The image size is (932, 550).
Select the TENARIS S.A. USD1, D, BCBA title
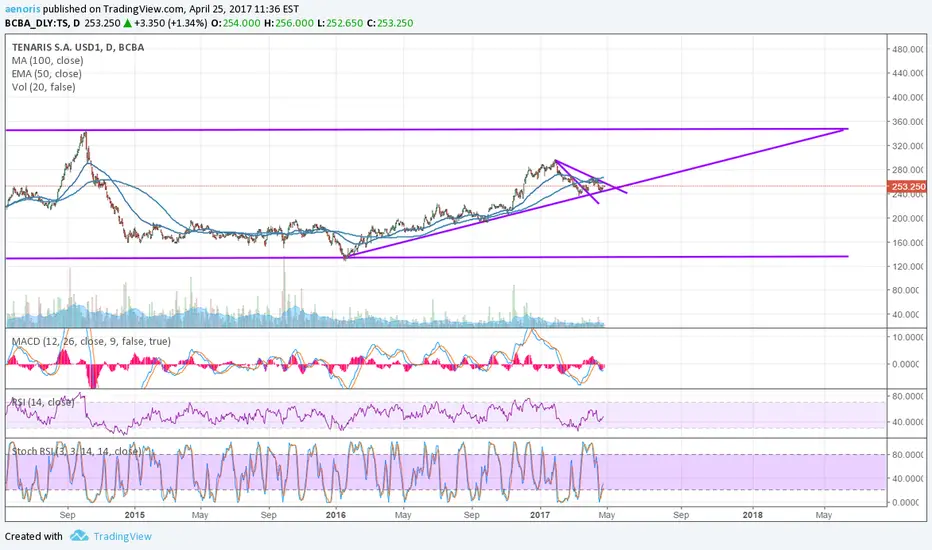pos(78,48)
